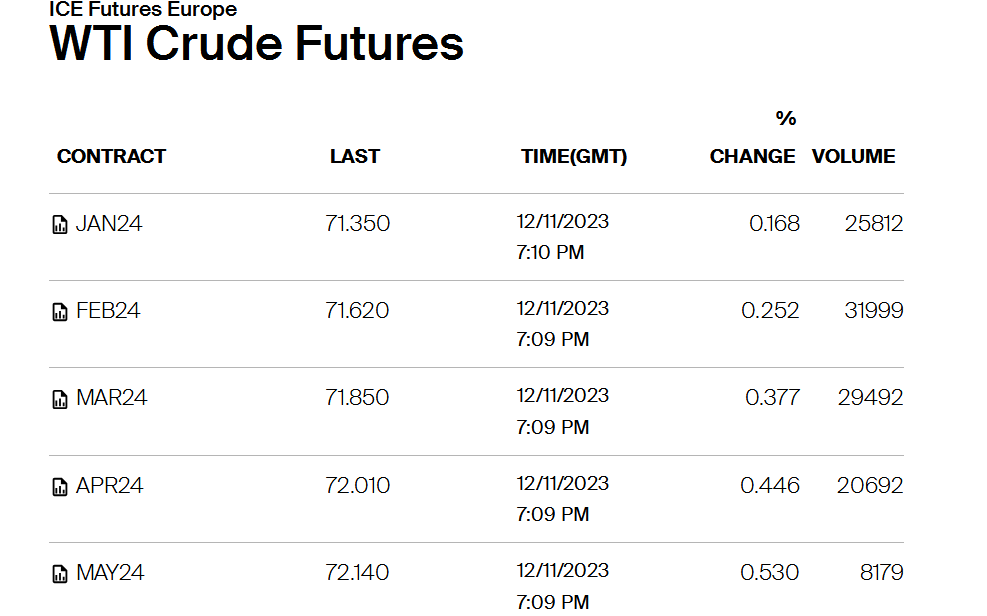Select the MAR24 contract link
Viewport: 987px width, 616px height.
pos(111,398)
